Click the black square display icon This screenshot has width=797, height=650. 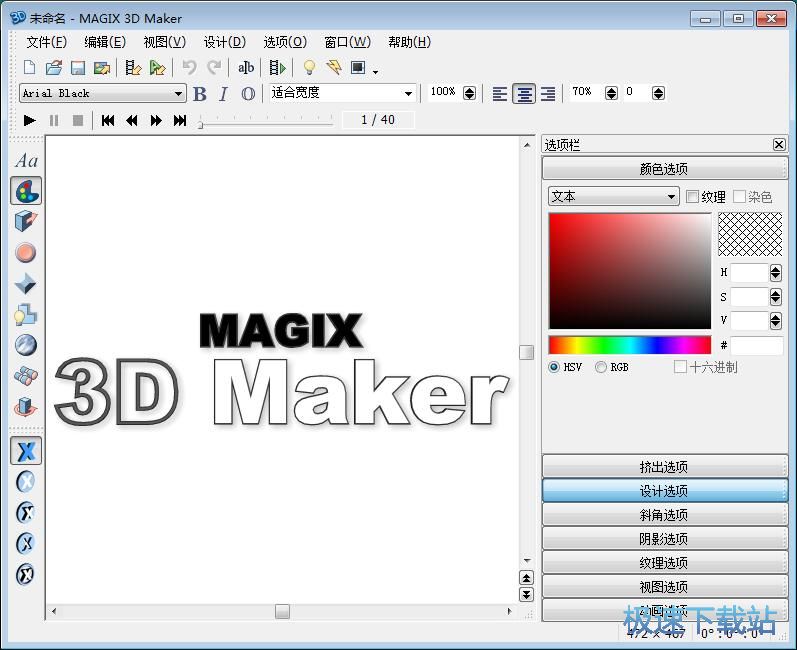[358, 67]
